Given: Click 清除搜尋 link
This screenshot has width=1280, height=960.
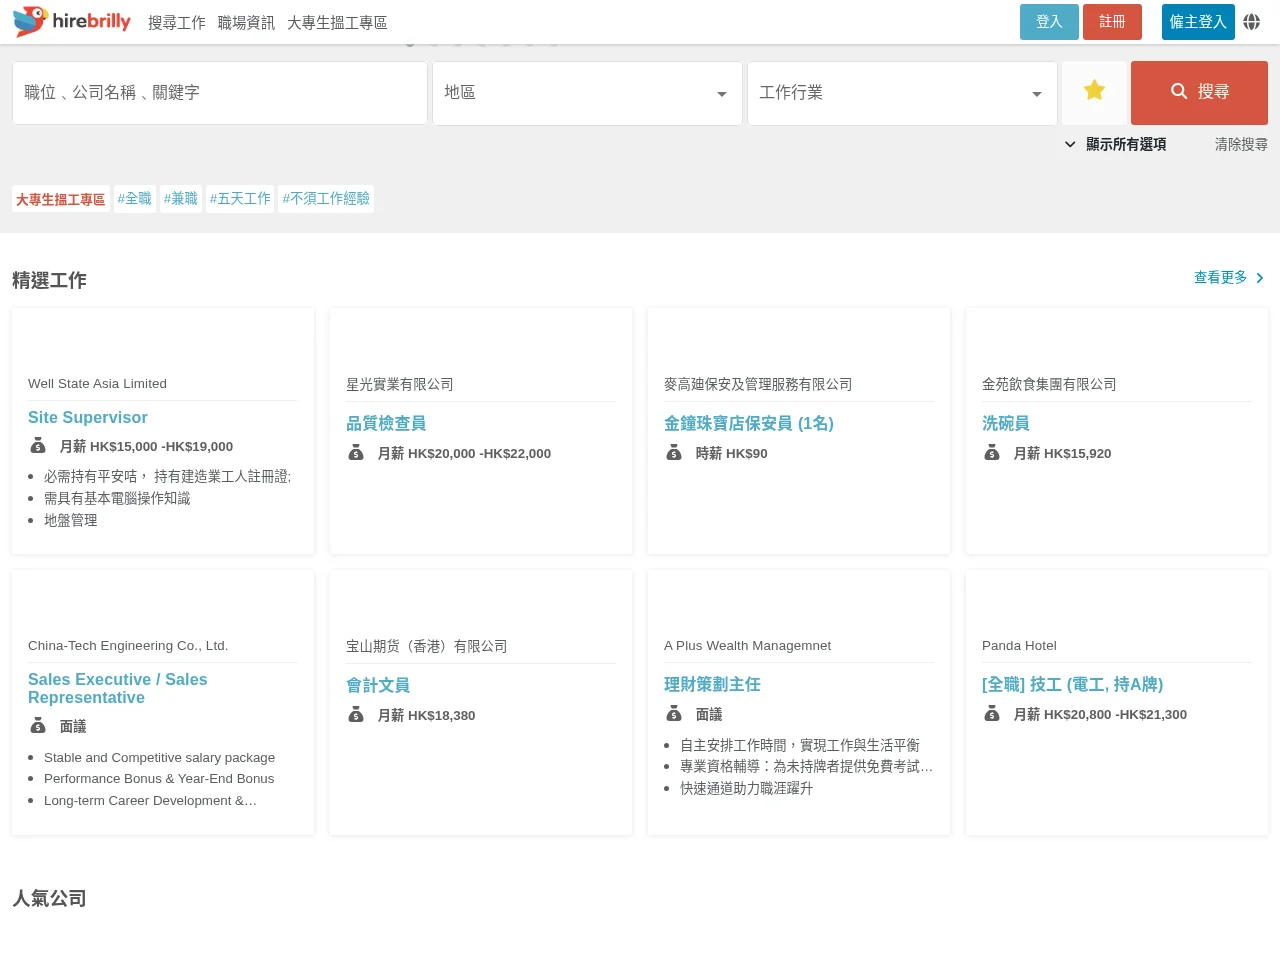Looking at the screenshot, I should tap(1241, 144).
